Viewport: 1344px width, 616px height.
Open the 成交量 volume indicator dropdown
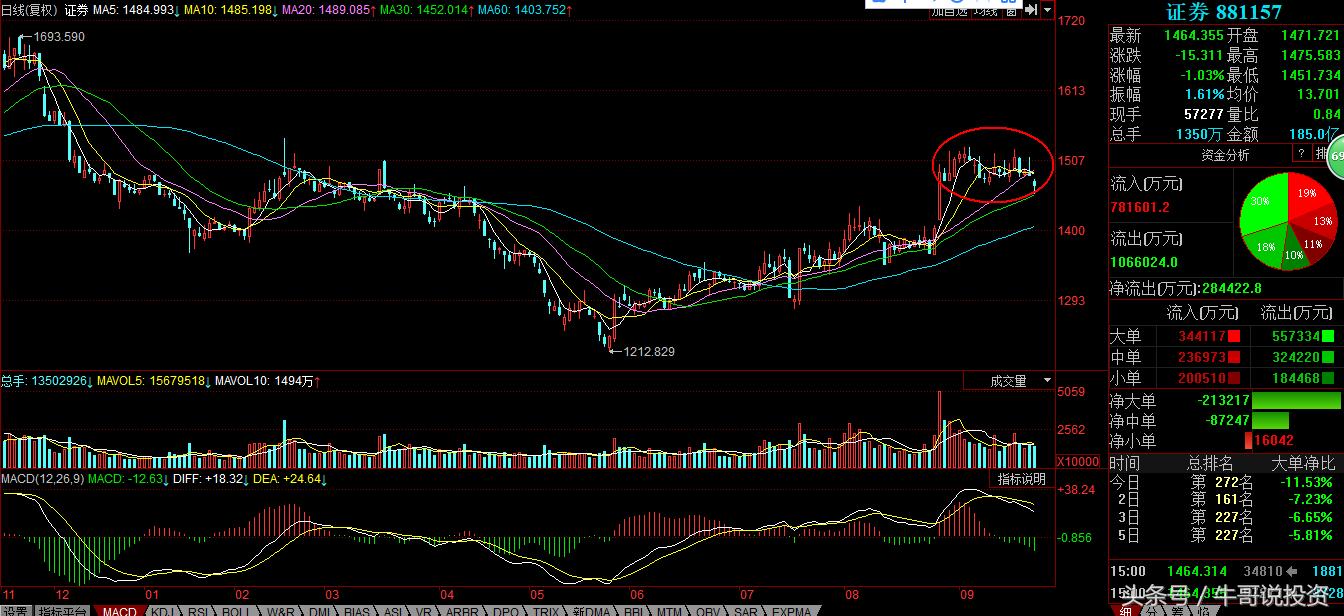pos(1010,381)
